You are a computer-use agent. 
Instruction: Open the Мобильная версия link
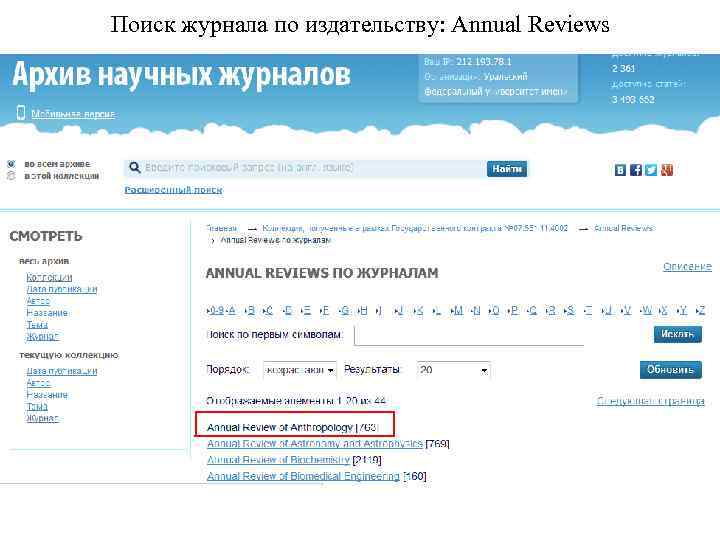tap(73, 114)
